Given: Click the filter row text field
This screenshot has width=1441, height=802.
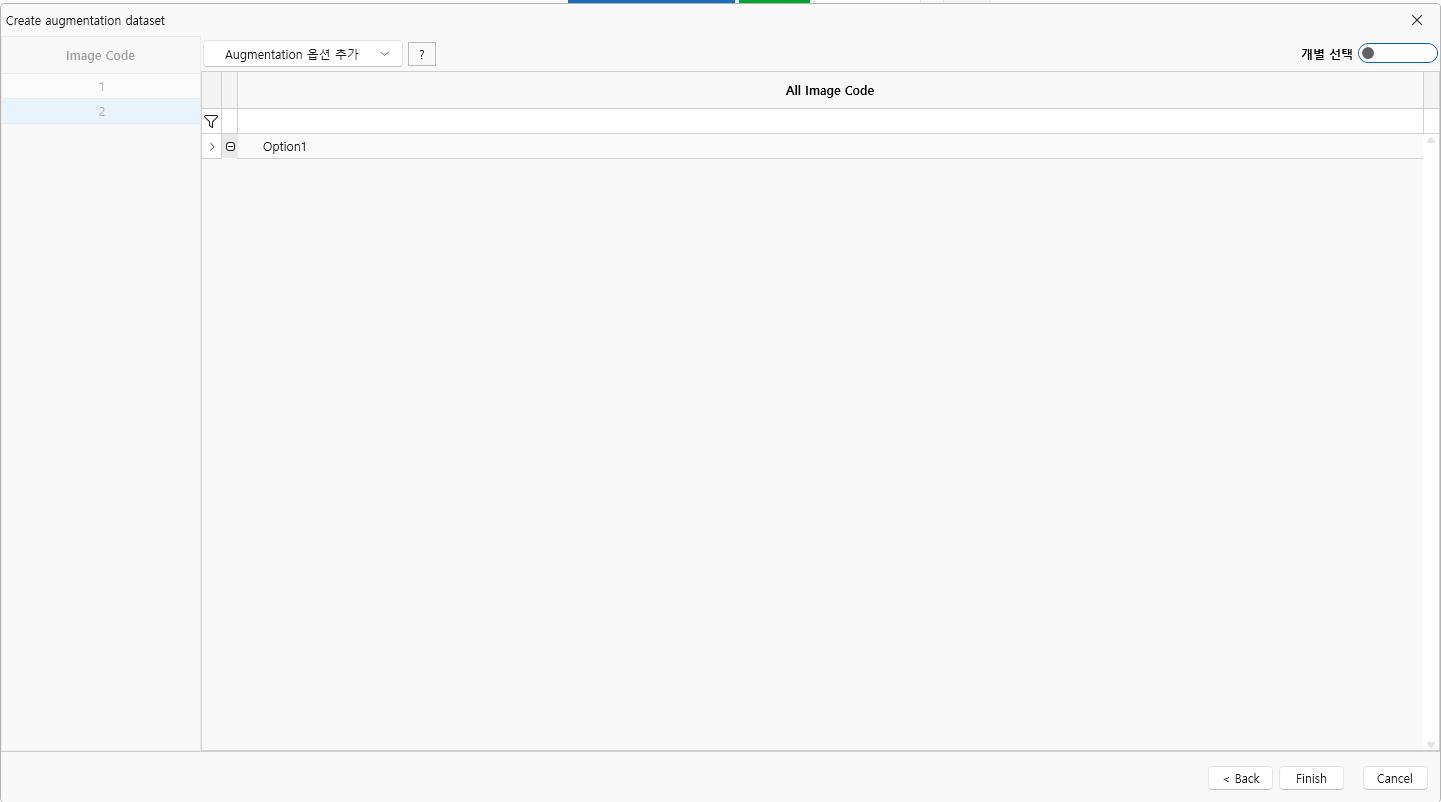Looking at the screenshot, I should (x=829, y=121).
